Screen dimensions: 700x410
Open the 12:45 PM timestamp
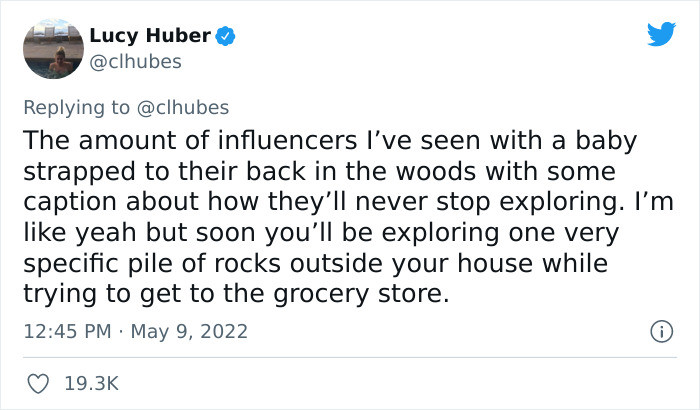point(67,331)
